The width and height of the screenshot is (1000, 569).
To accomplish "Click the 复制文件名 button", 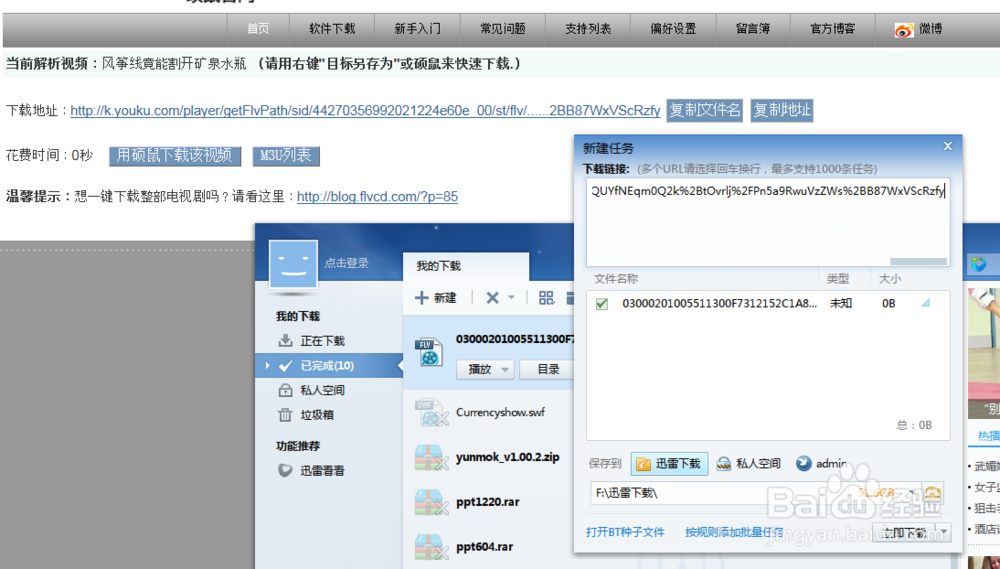I will coord(705,110).
